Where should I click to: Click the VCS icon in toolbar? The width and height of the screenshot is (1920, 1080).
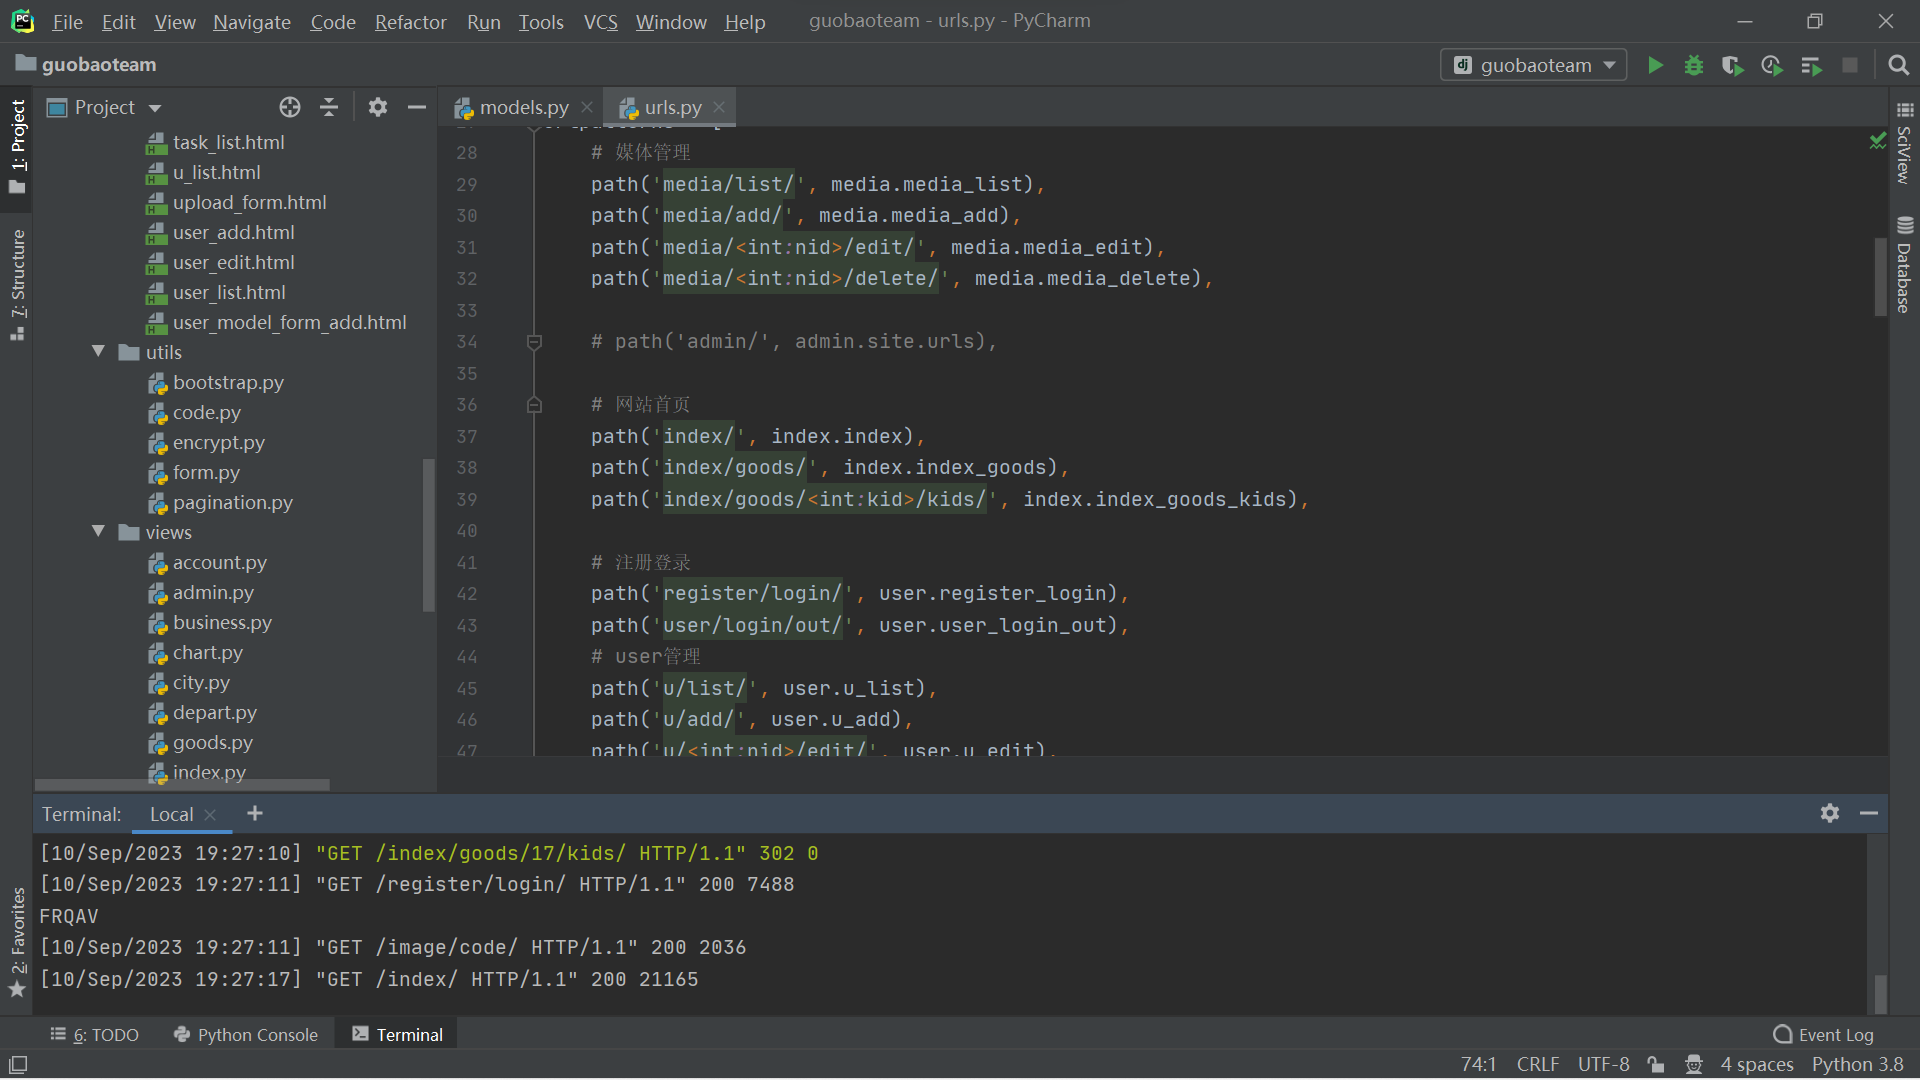[x=599, y=22]
